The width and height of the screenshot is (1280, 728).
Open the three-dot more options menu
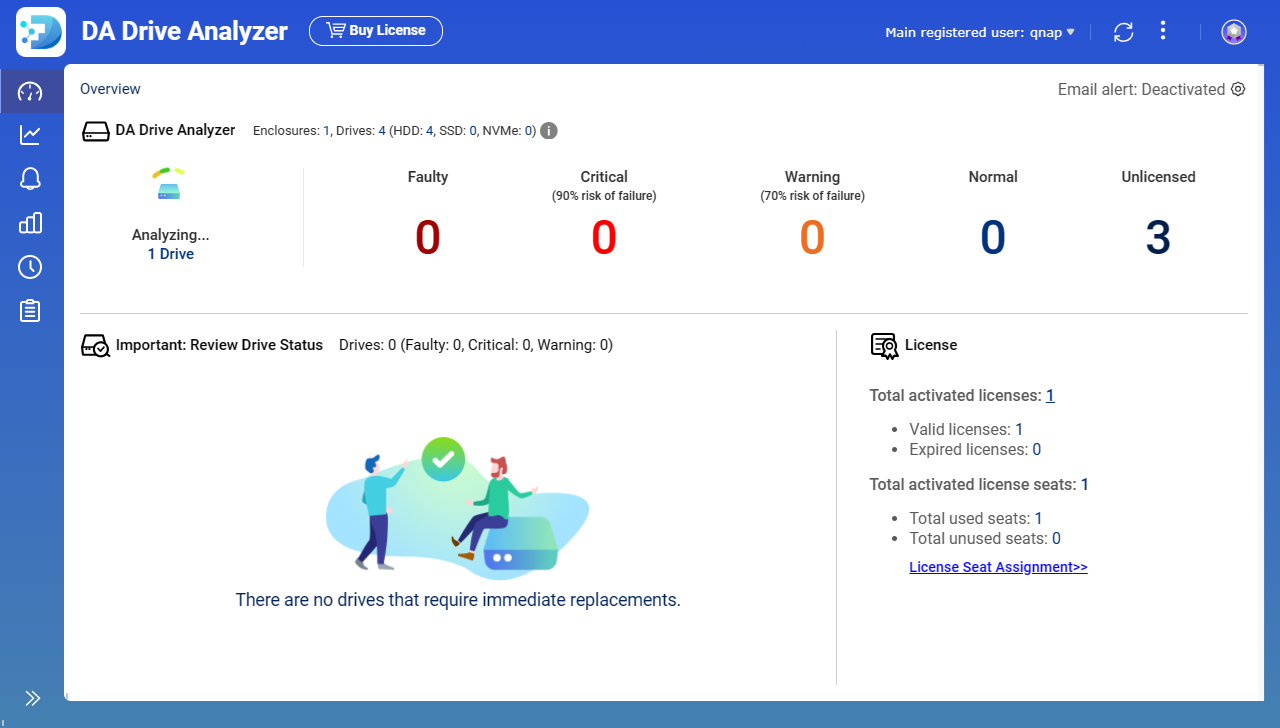(1162, 31)
